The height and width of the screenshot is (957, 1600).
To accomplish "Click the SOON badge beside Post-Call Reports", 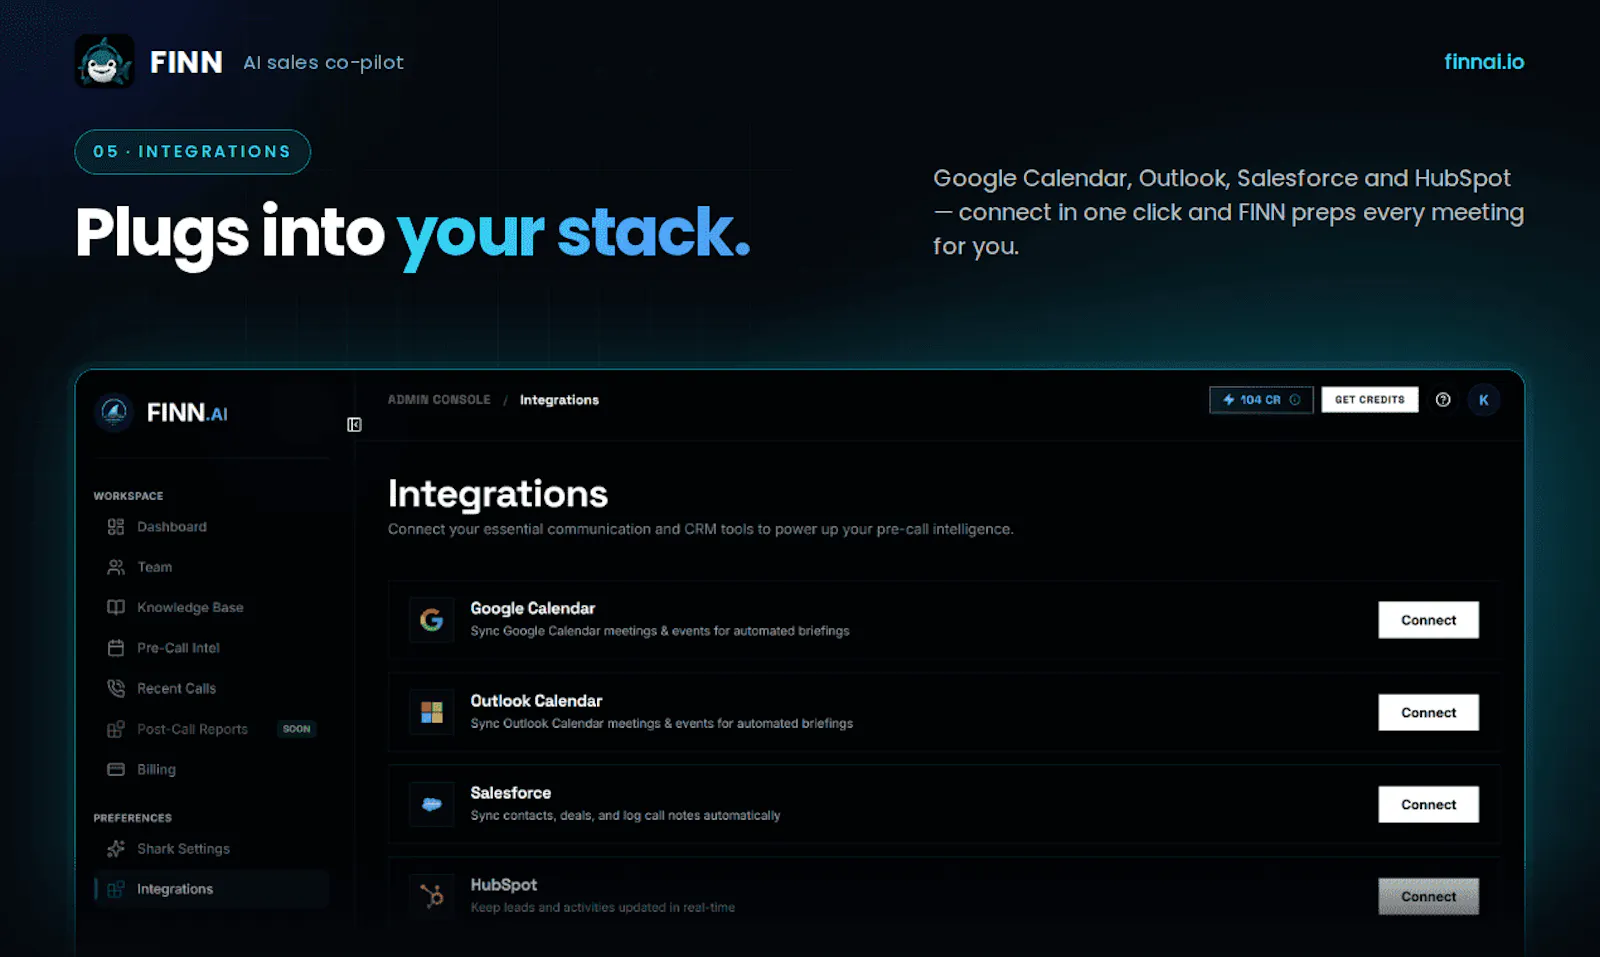I will 296,729.
